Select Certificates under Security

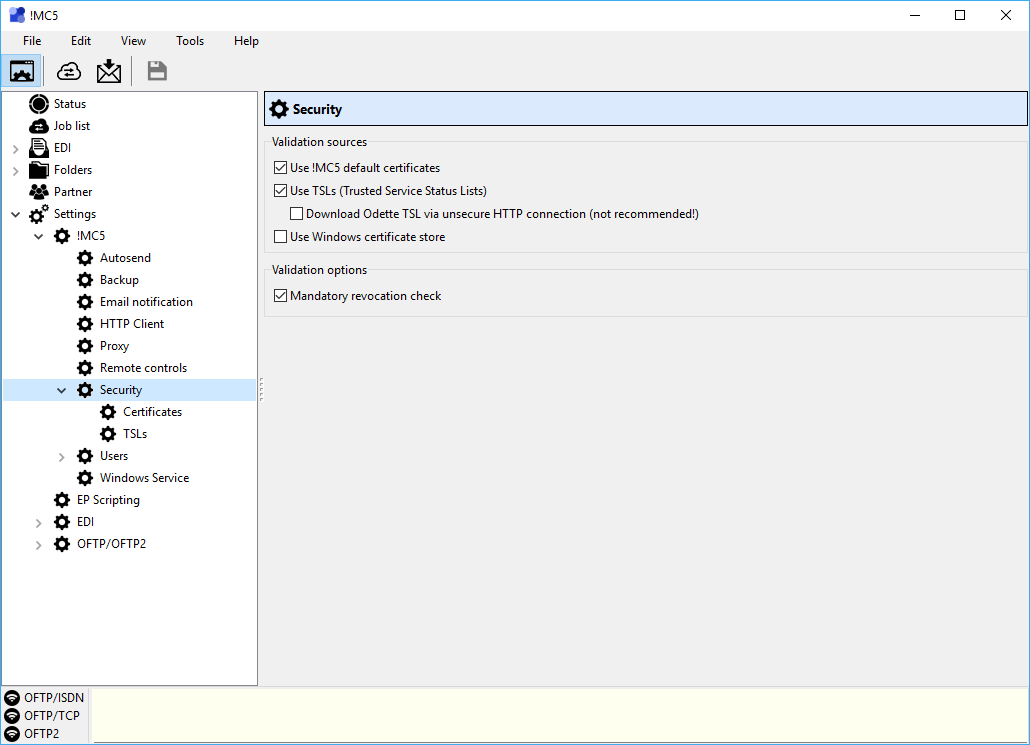click(x=152, y=412)
